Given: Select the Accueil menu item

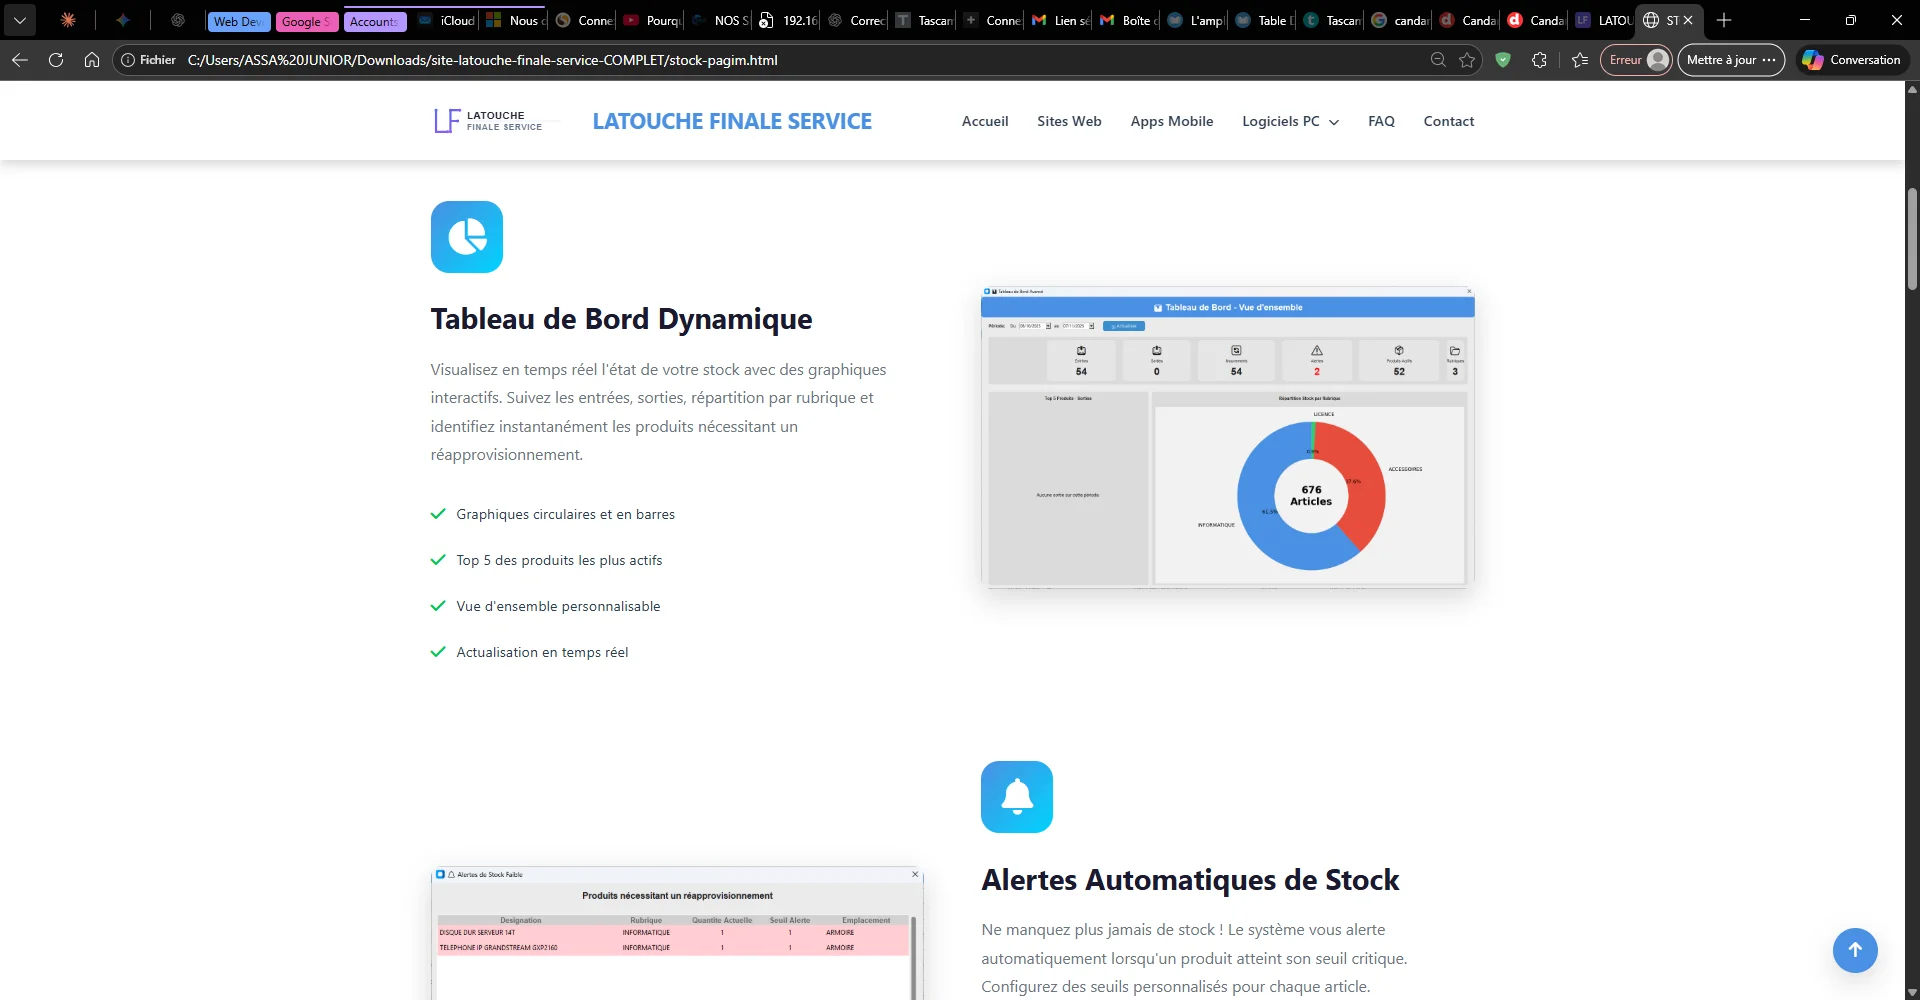Looking at the screenshot, I should [984, 121].
